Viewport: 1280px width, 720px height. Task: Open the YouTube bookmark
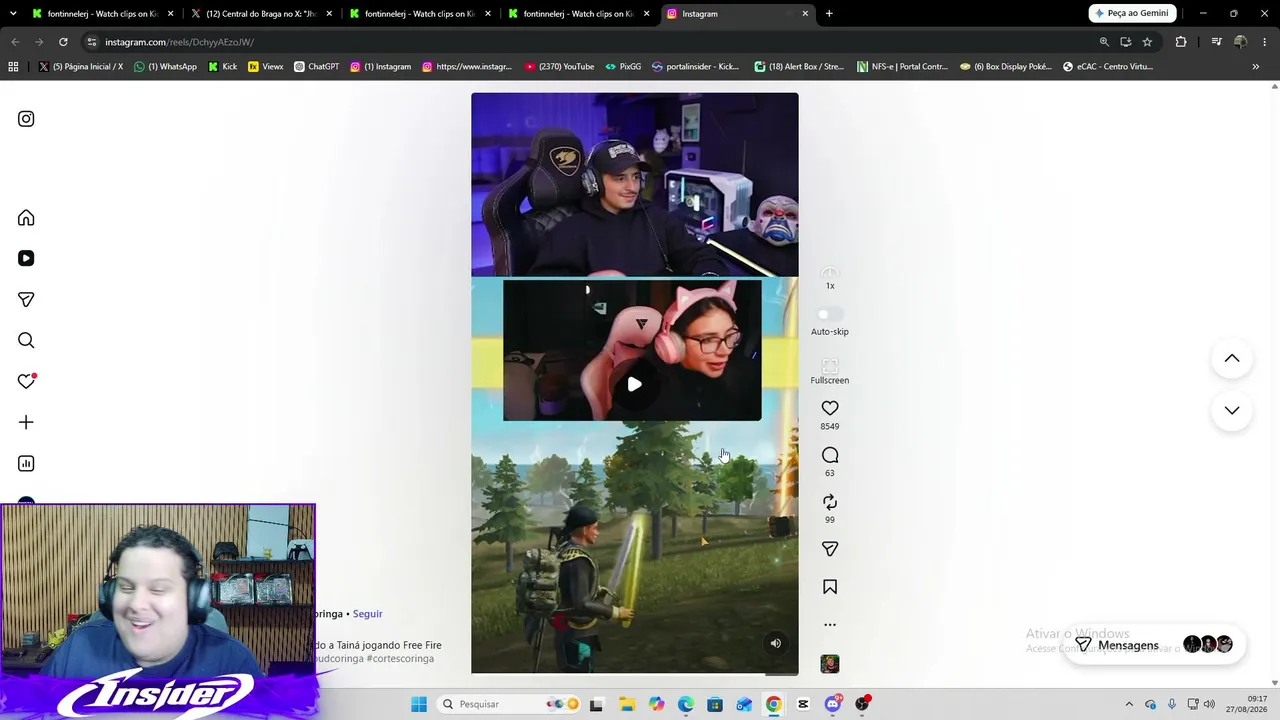pyautogui.click(x=559, y=67)
